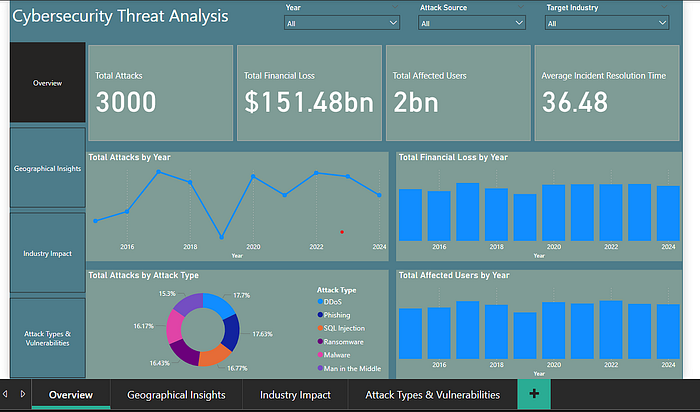Viewport: 700px width, 412px height.
Task: Click the green plus icon to add page
Action: tap(534, 395)
